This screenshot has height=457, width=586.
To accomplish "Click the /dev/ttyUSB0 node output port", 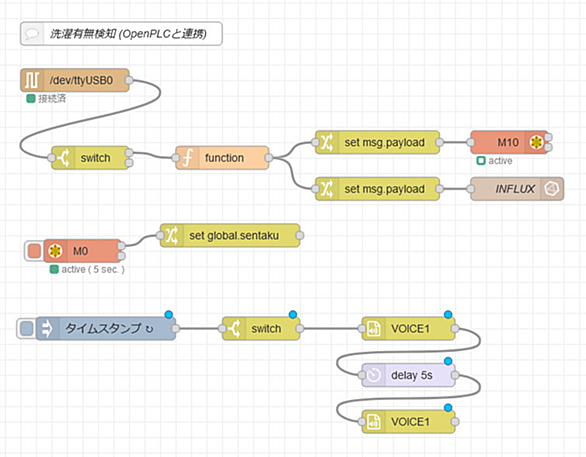I will coord(129,80).
